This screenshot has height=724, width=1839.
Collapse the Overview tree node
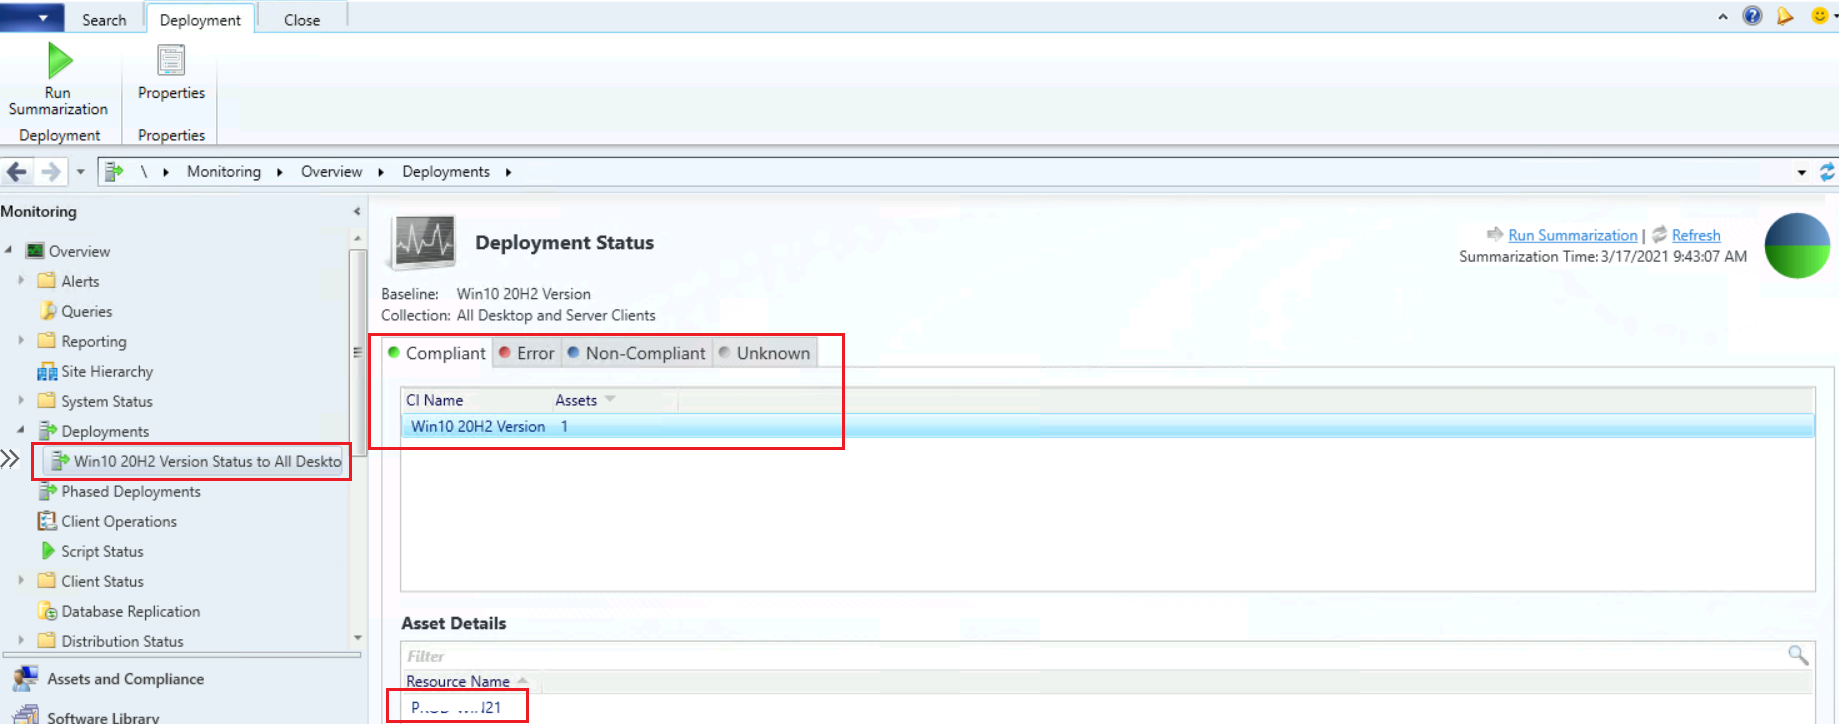point(9,250)
